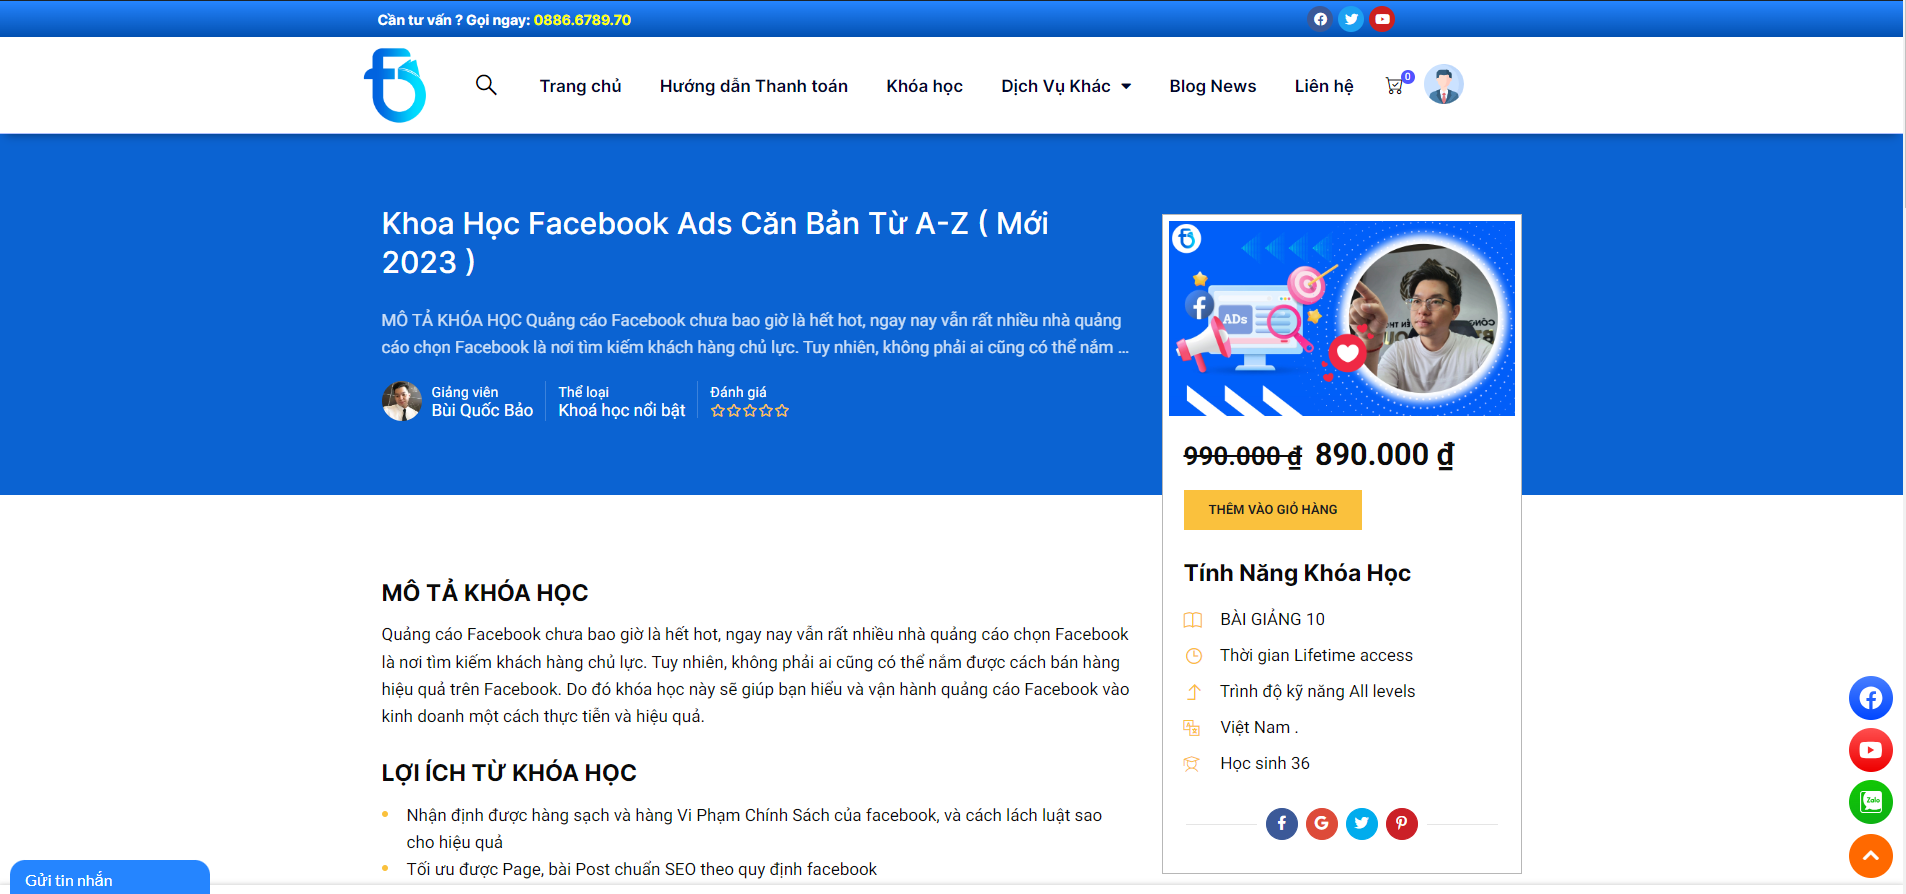This screenshot has height=894, width=1906.
Task: Click text Trình độ kỹ năng All levels
Action: 1317,692
